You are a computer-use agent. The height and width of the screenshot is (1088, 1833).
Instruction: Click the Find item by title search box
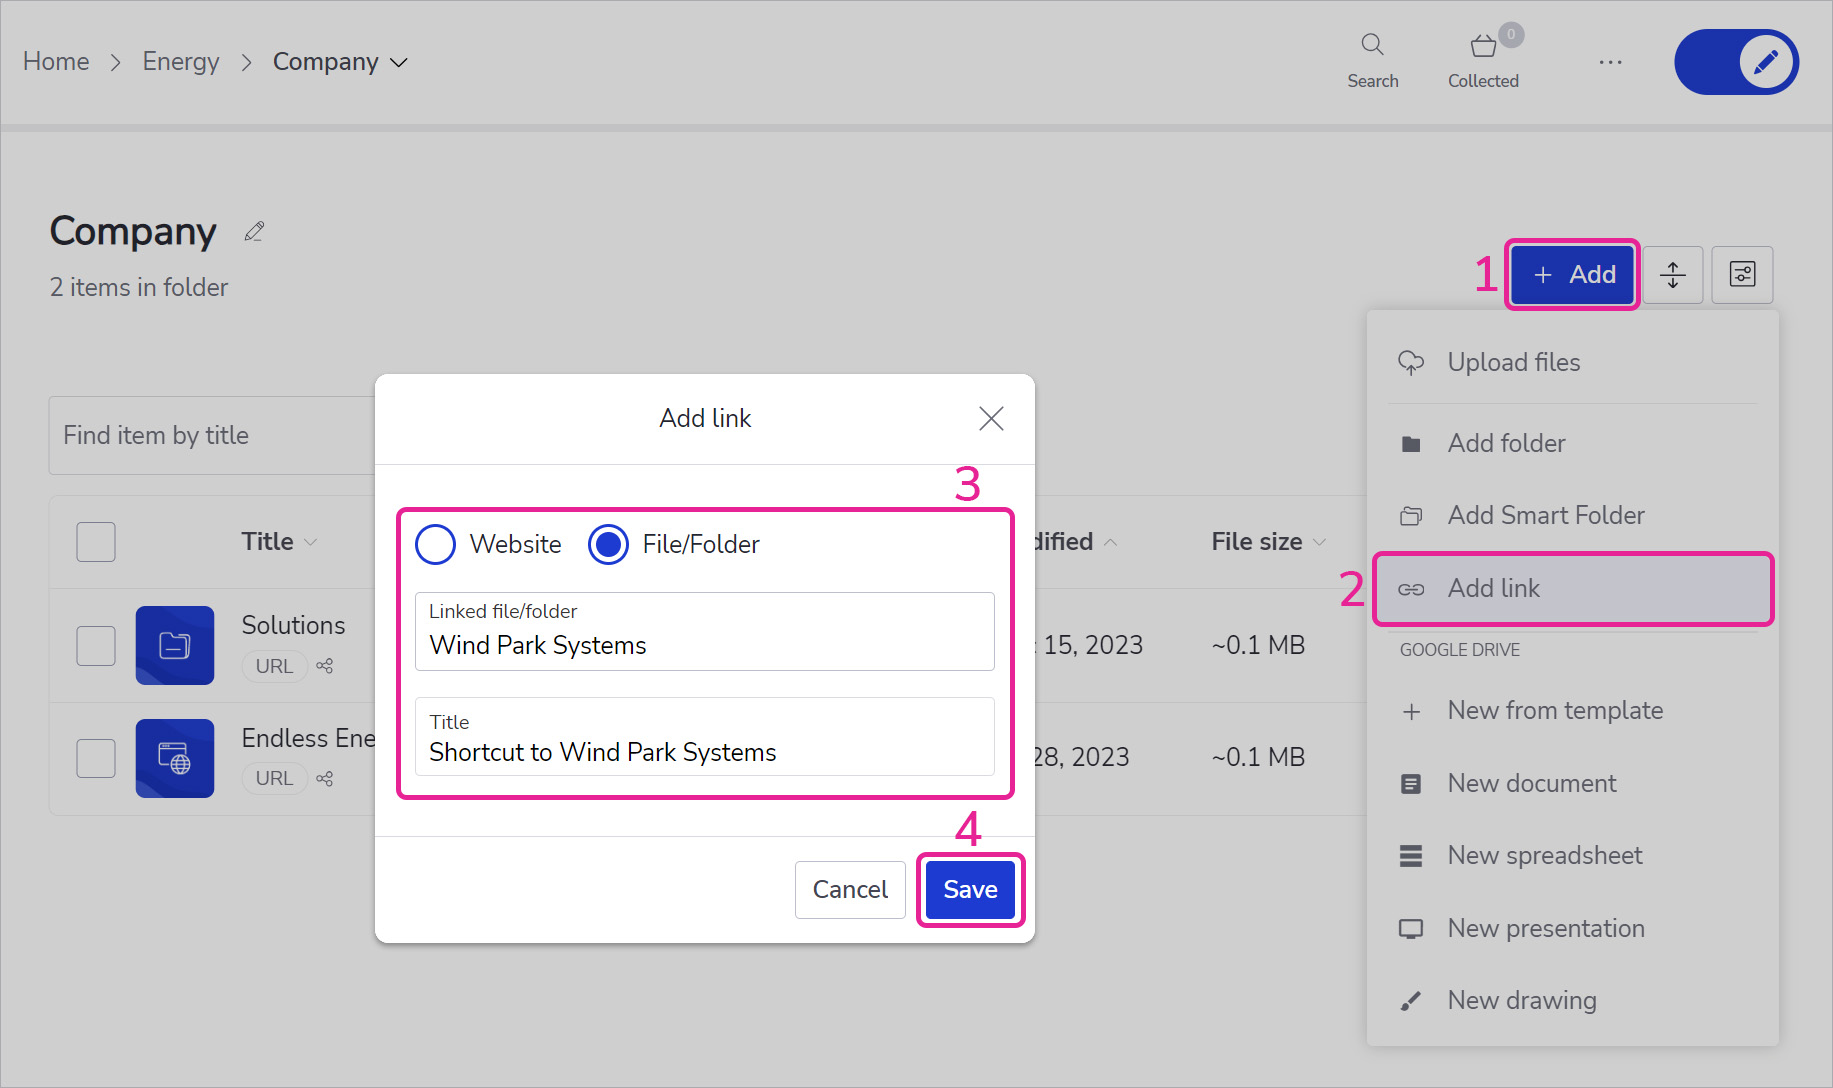[212, 436]
